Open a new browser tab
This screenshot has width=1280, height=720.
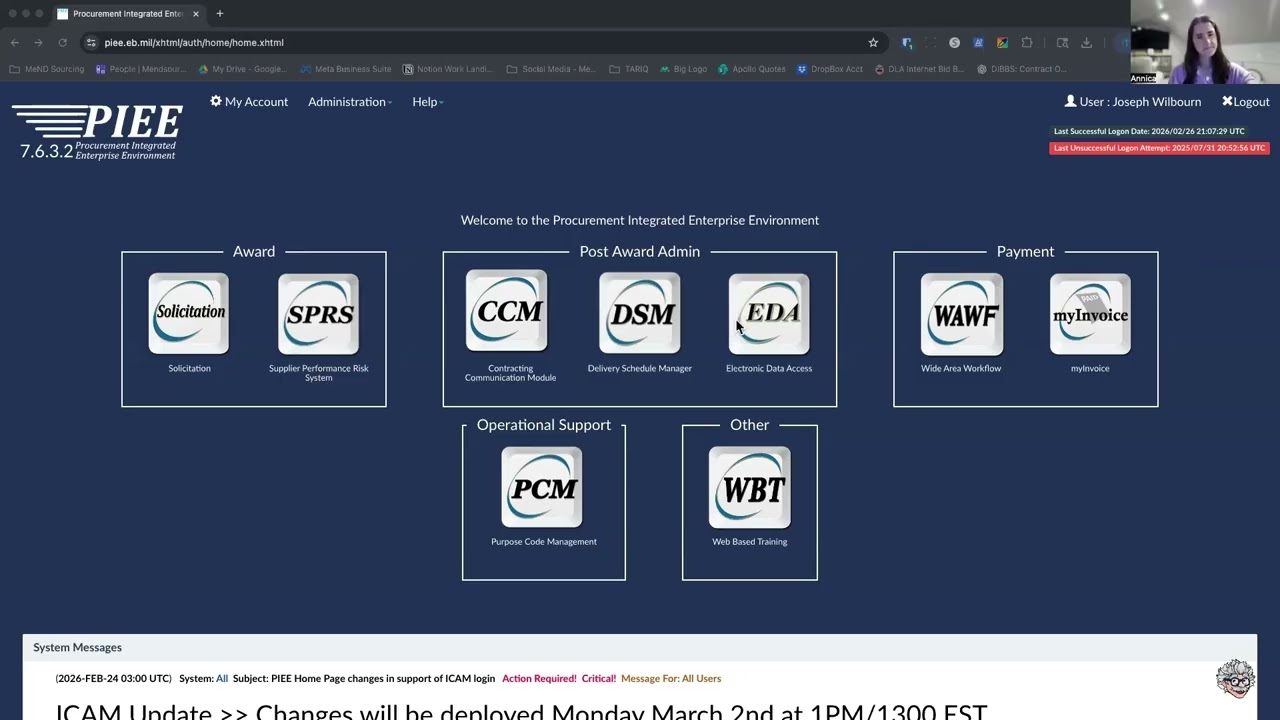[x=220, y=14]
